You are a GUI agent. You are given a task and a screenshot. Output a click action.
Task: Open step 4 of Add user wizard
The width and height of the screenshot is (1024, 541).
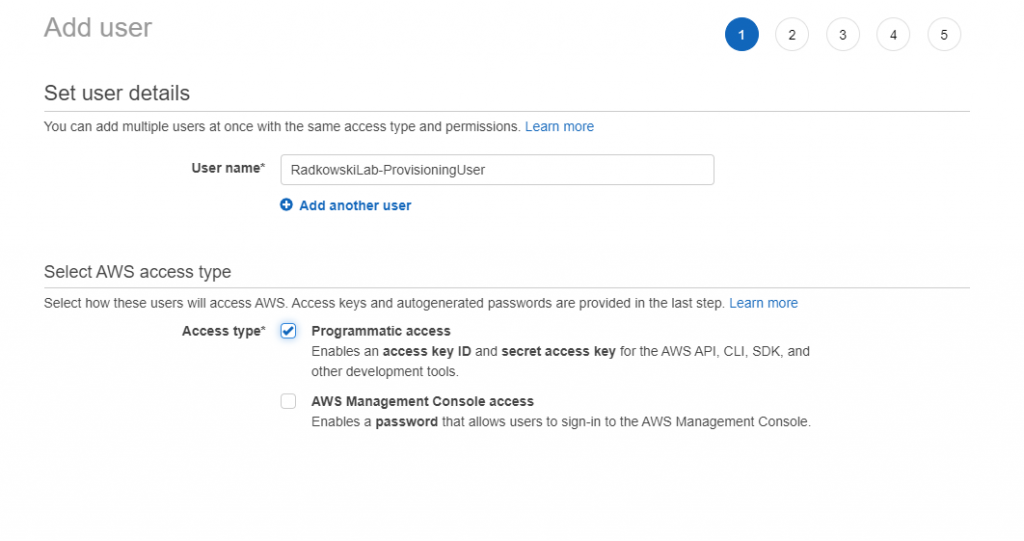click(893, 35)
